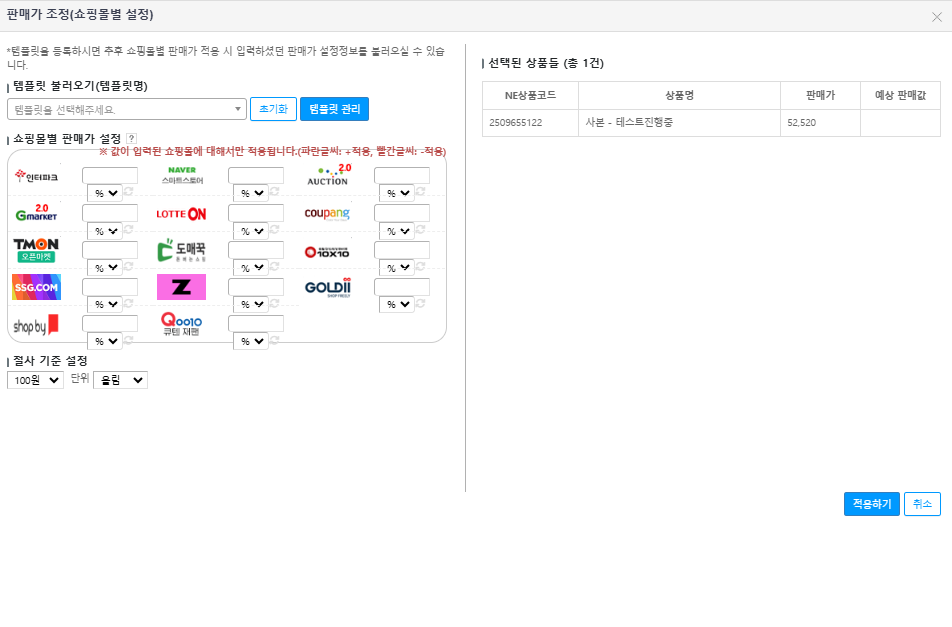This screenshot has height=627, width=952.
Task: Click the SSG.COM logo
Action: point(36,287)
